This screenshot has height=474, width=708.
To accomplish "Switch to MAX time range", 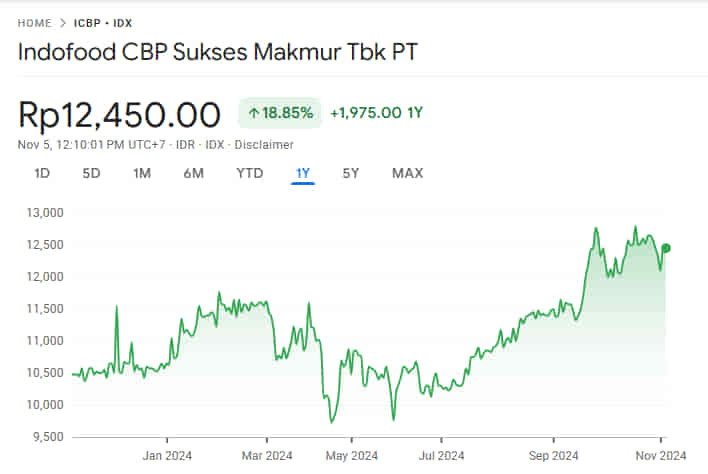I will click(407, 173).
